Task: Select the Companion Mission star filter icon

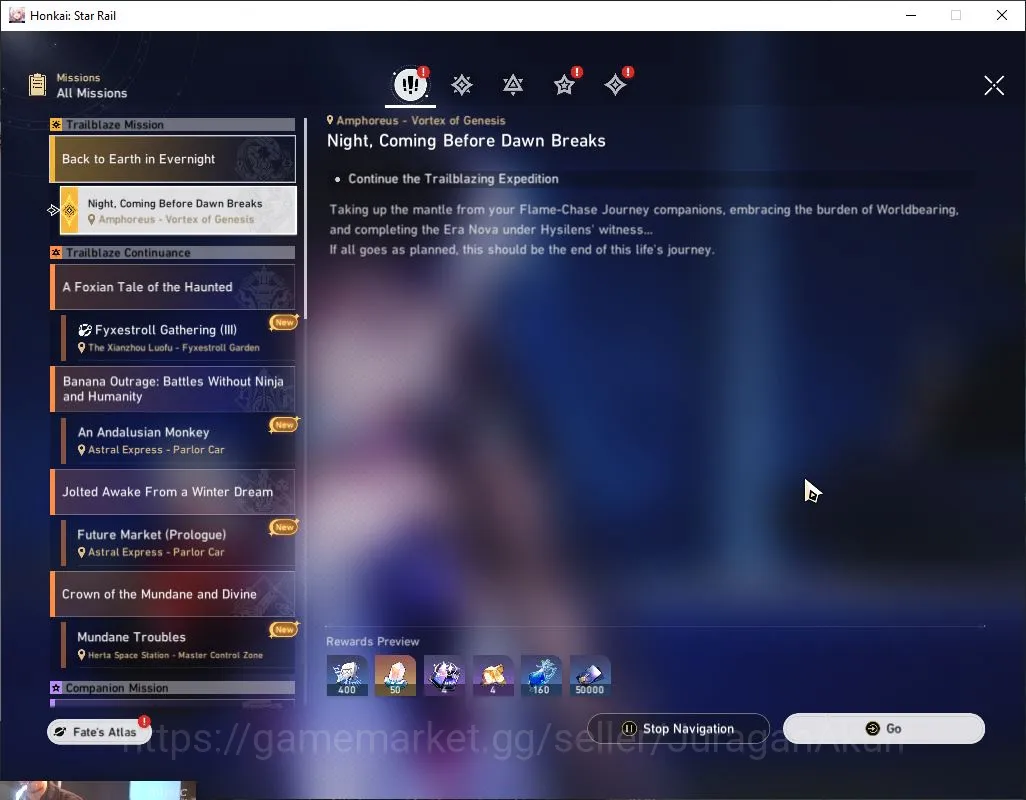Action: click(x=565, y=85)
